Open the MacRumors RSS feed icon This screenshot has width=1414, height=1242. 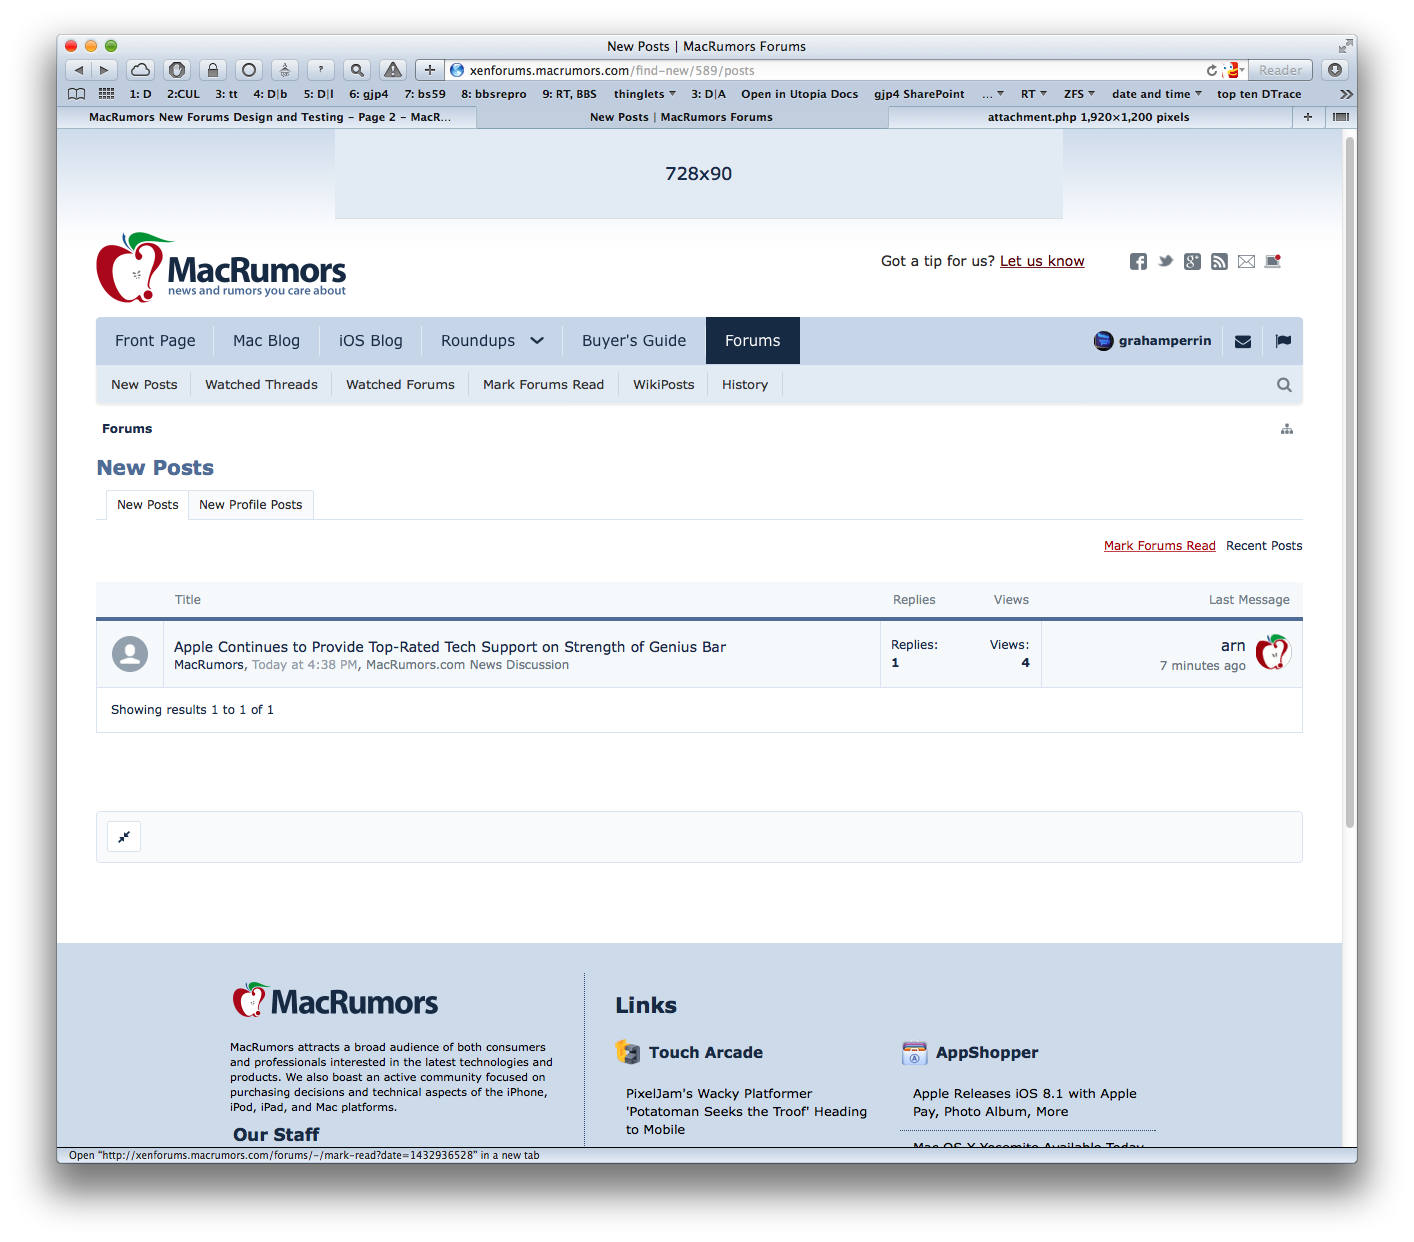coord(1219,262)
